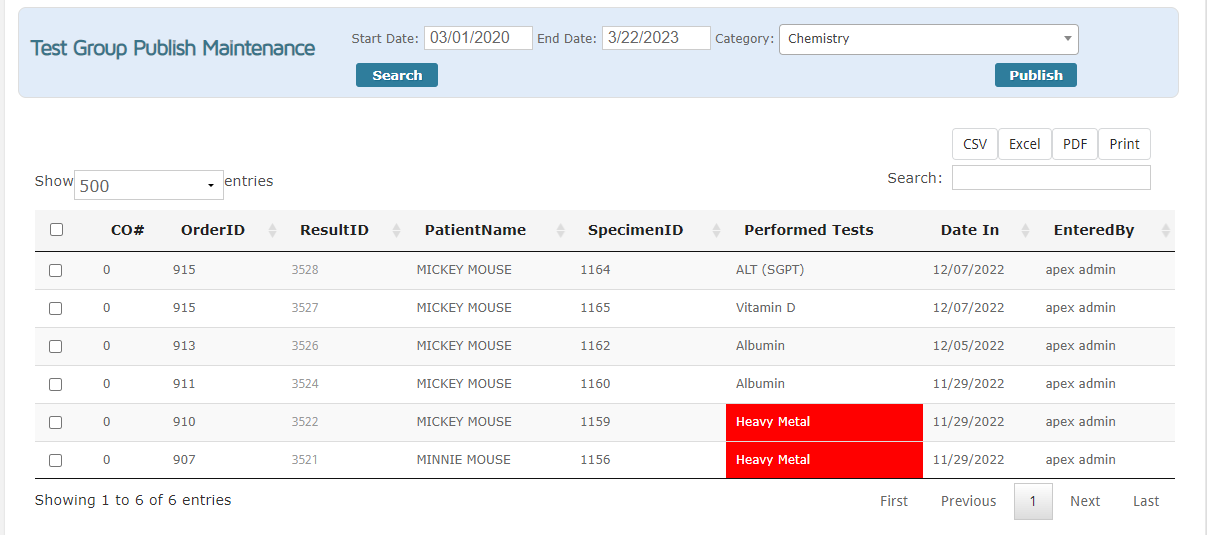This screenshot has height=535, width=1207.
Task: Check the row for ResultID 3521
Action: [56, 460]
